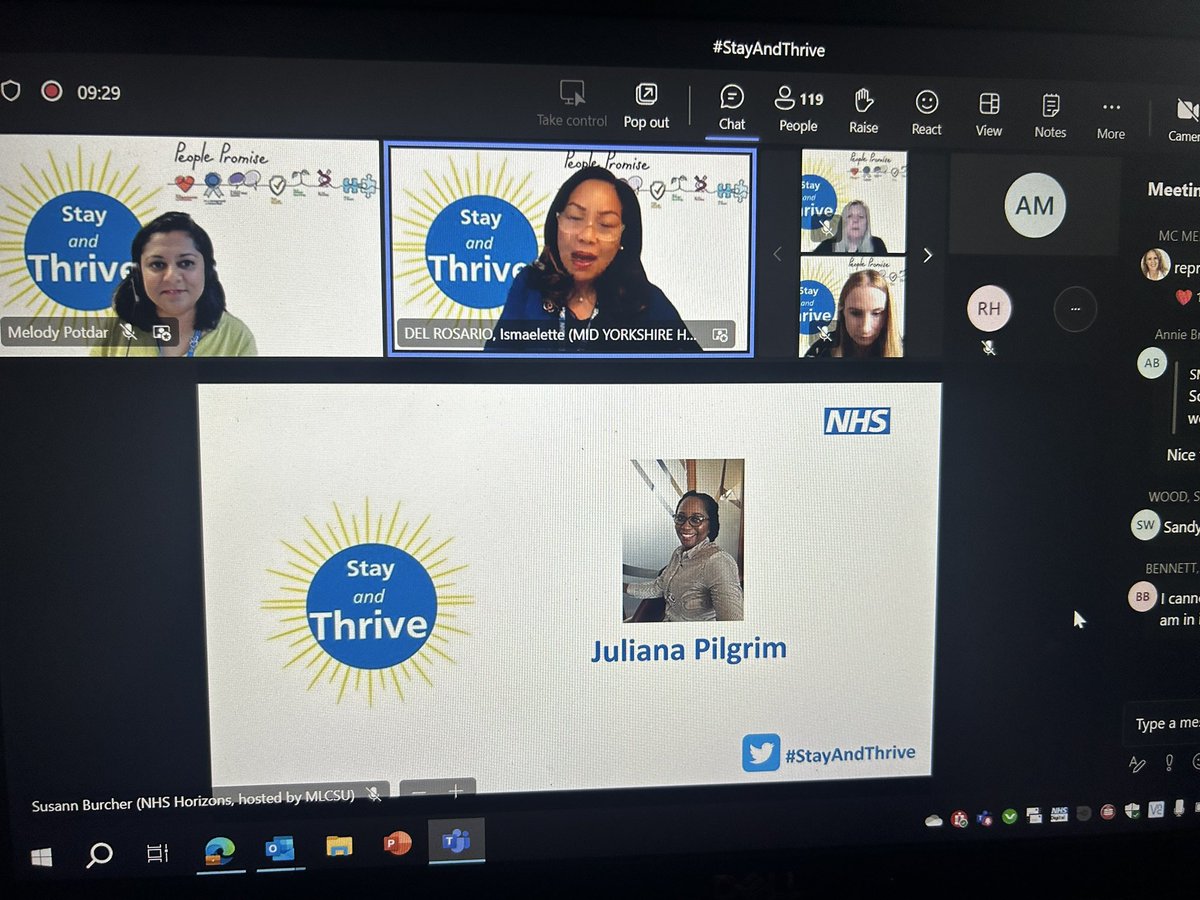Click the microphone icon in system tray

click(x=1180, y=807)
